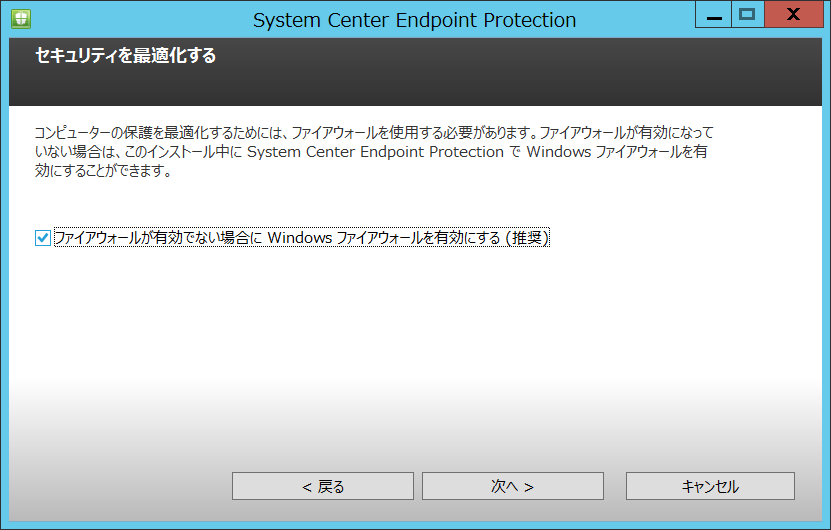
Task: Click the gap between 次へ and キャンセル buttons
Action: click(615, 486)
